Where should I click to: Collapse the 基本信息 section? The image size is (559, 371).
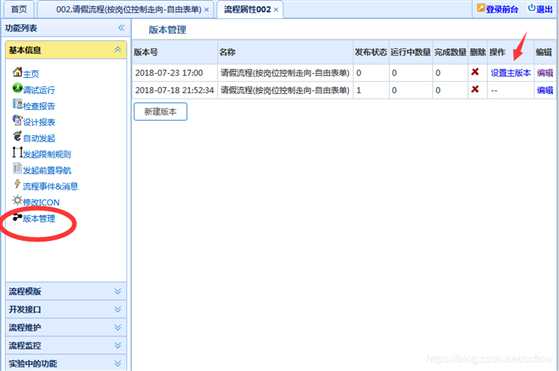[117, 50]
